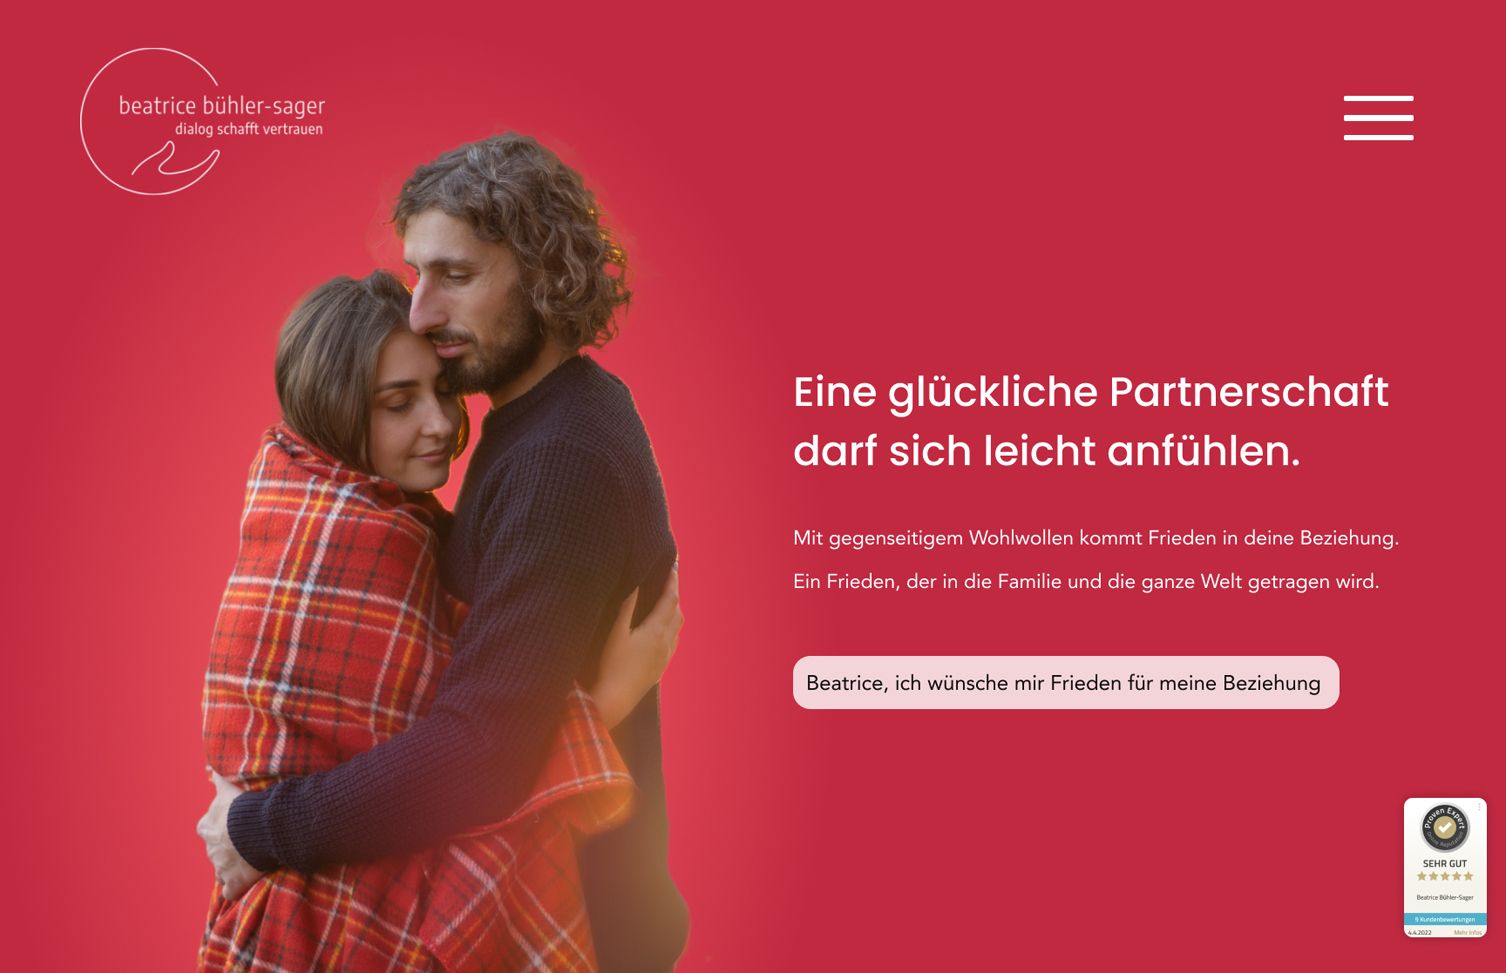Click the 'beatrice bühler-sager' logo text
1506x973 pixels.
(222, 106)
